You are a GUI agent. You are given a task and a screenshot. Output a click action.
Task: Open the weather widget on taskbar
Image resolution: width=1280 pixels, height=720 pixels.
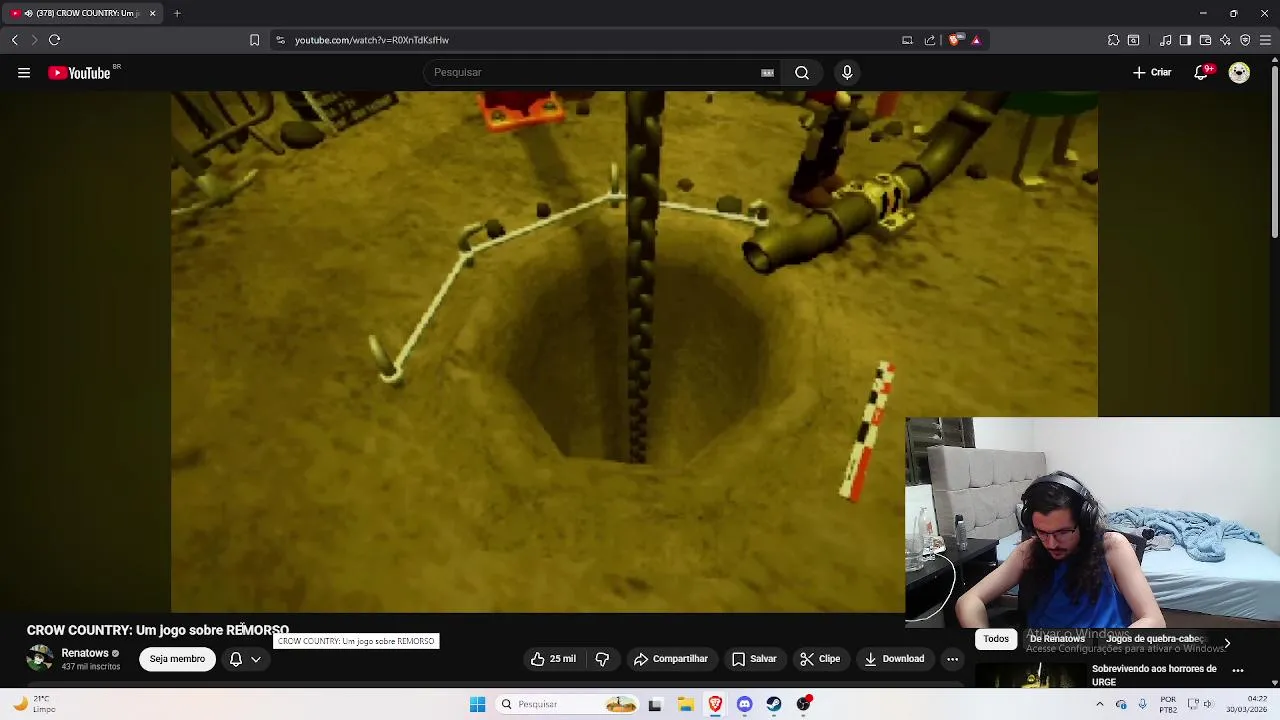[x=32, y=704]
